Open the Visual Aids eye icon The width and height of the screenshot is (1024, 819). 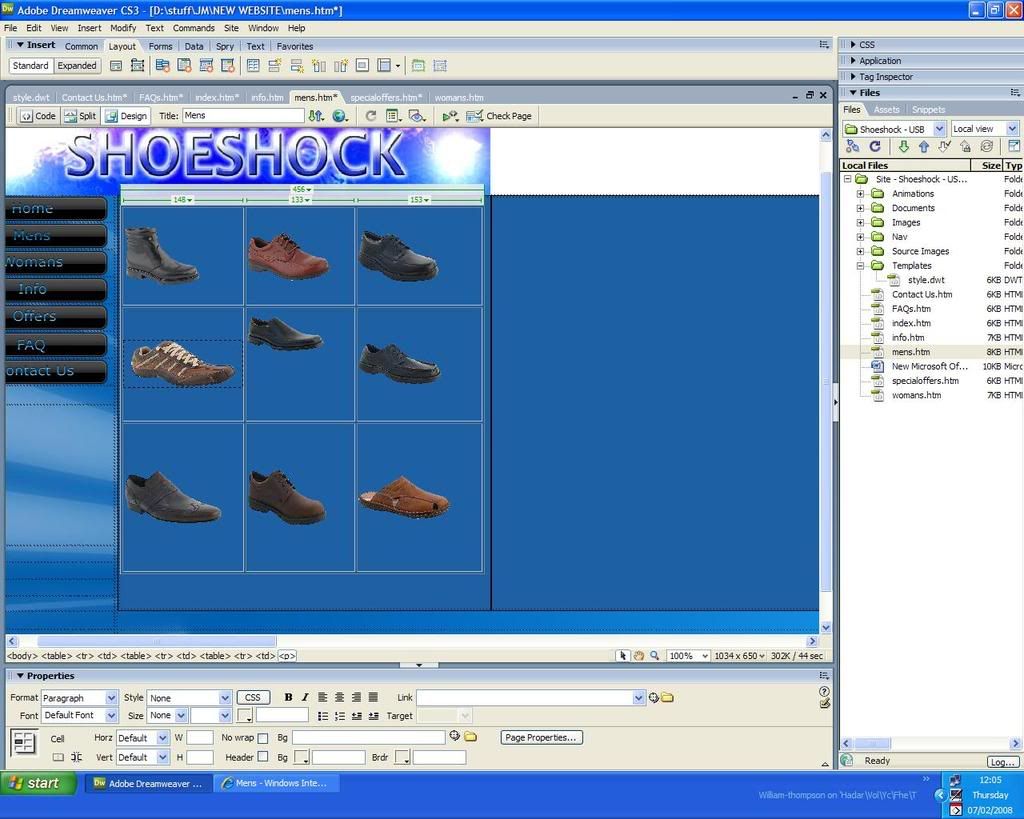click(417, 116)
